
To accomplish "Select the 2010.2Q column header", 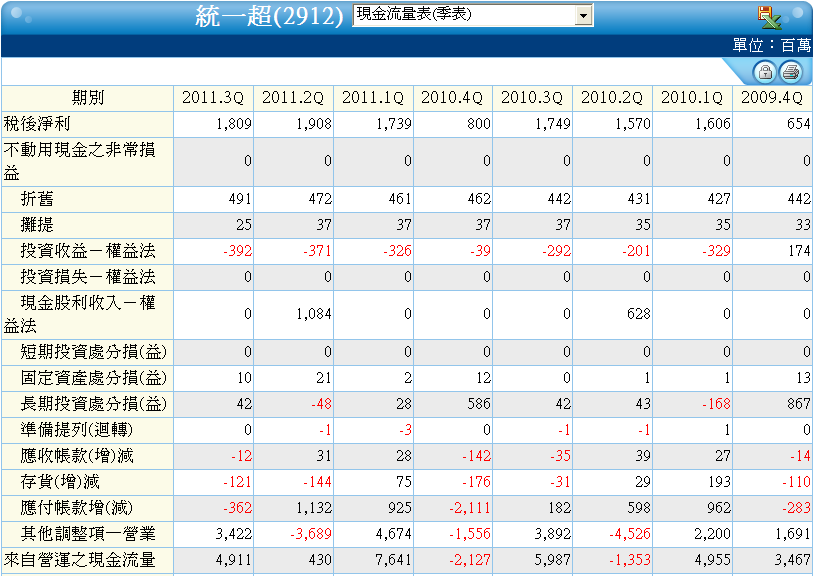I will (x=612, y=98).
